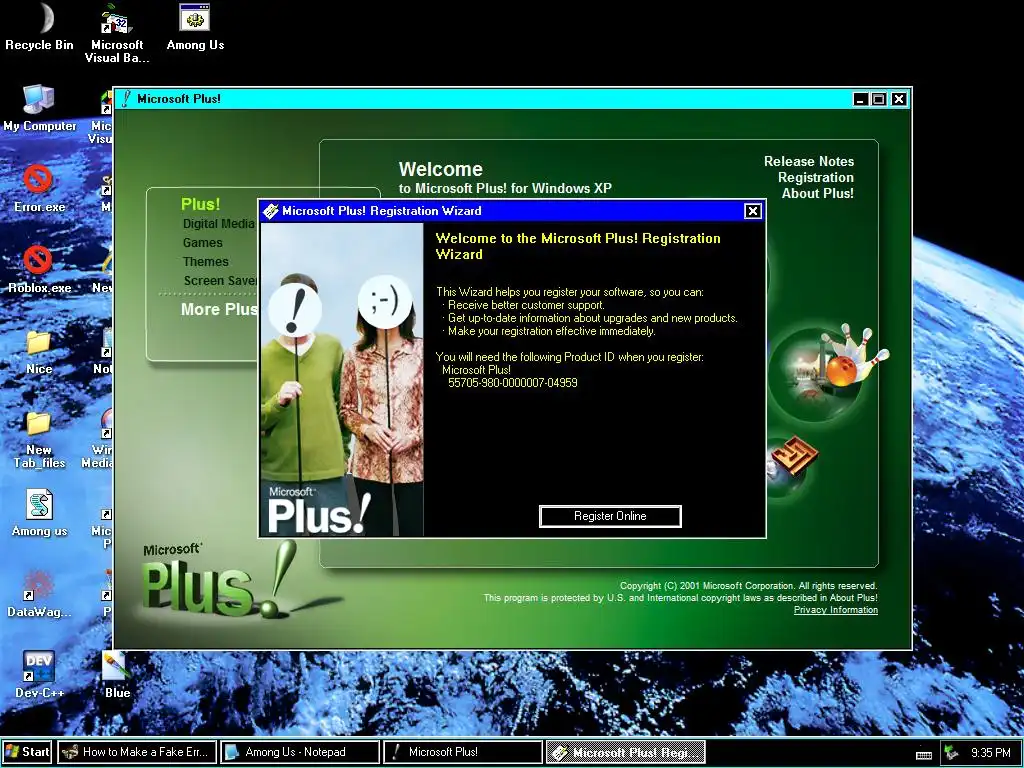
Task: Click the Register Online button
Action: click(x=610, y=516)
